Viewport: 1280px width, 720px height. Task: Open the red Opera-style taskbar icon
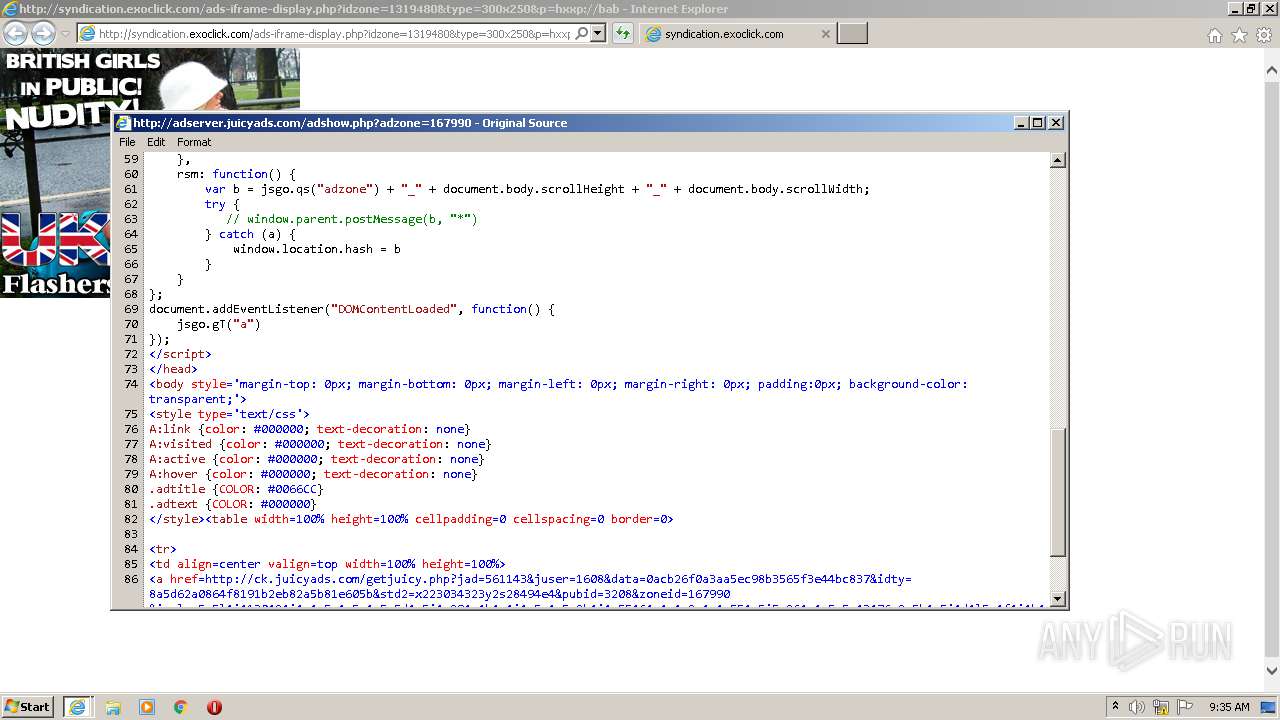pyautogui.click(x=214, y=707)
